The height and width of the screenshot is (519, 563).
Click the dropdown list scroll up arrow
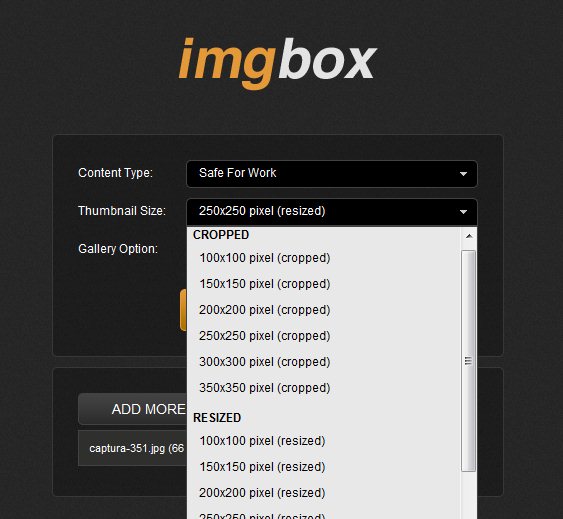469,236
